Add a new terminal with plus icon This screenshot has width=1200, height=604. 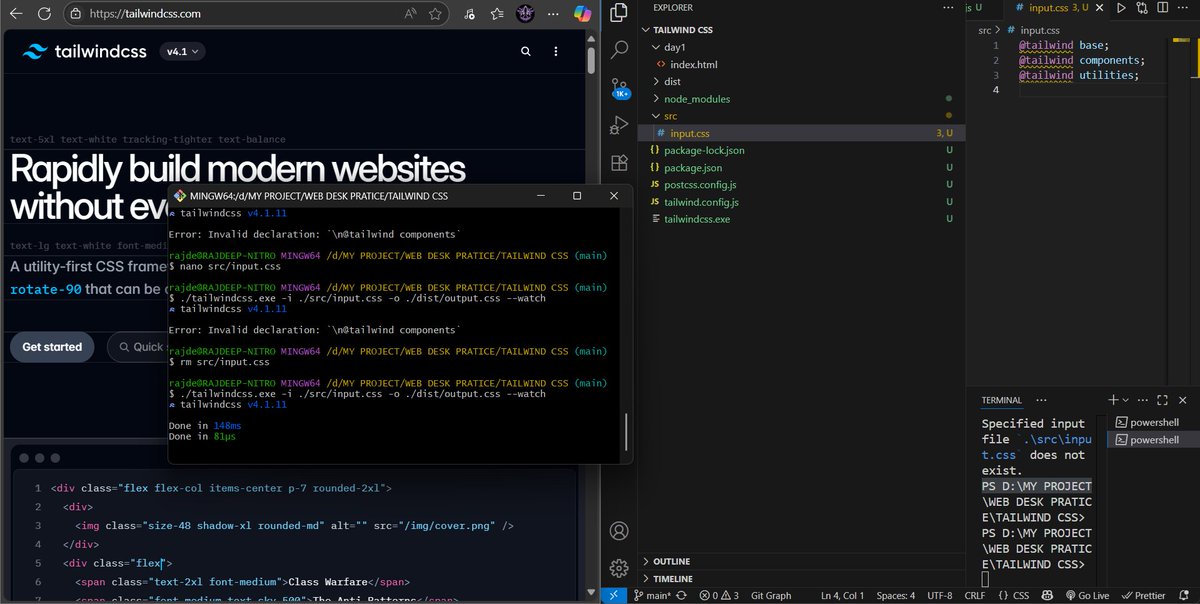coord(1113,399)
